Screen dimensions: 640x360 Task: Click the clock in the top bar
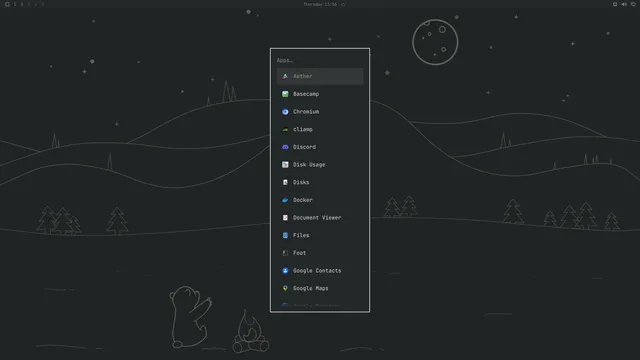pyautogui.click(x=320, y=4)
